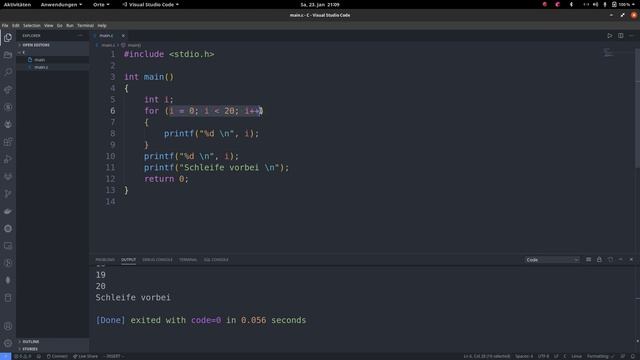Open the editor's More Actions ellipsis
This screenshot has height=360, width=640.
[x=631, y=36]
